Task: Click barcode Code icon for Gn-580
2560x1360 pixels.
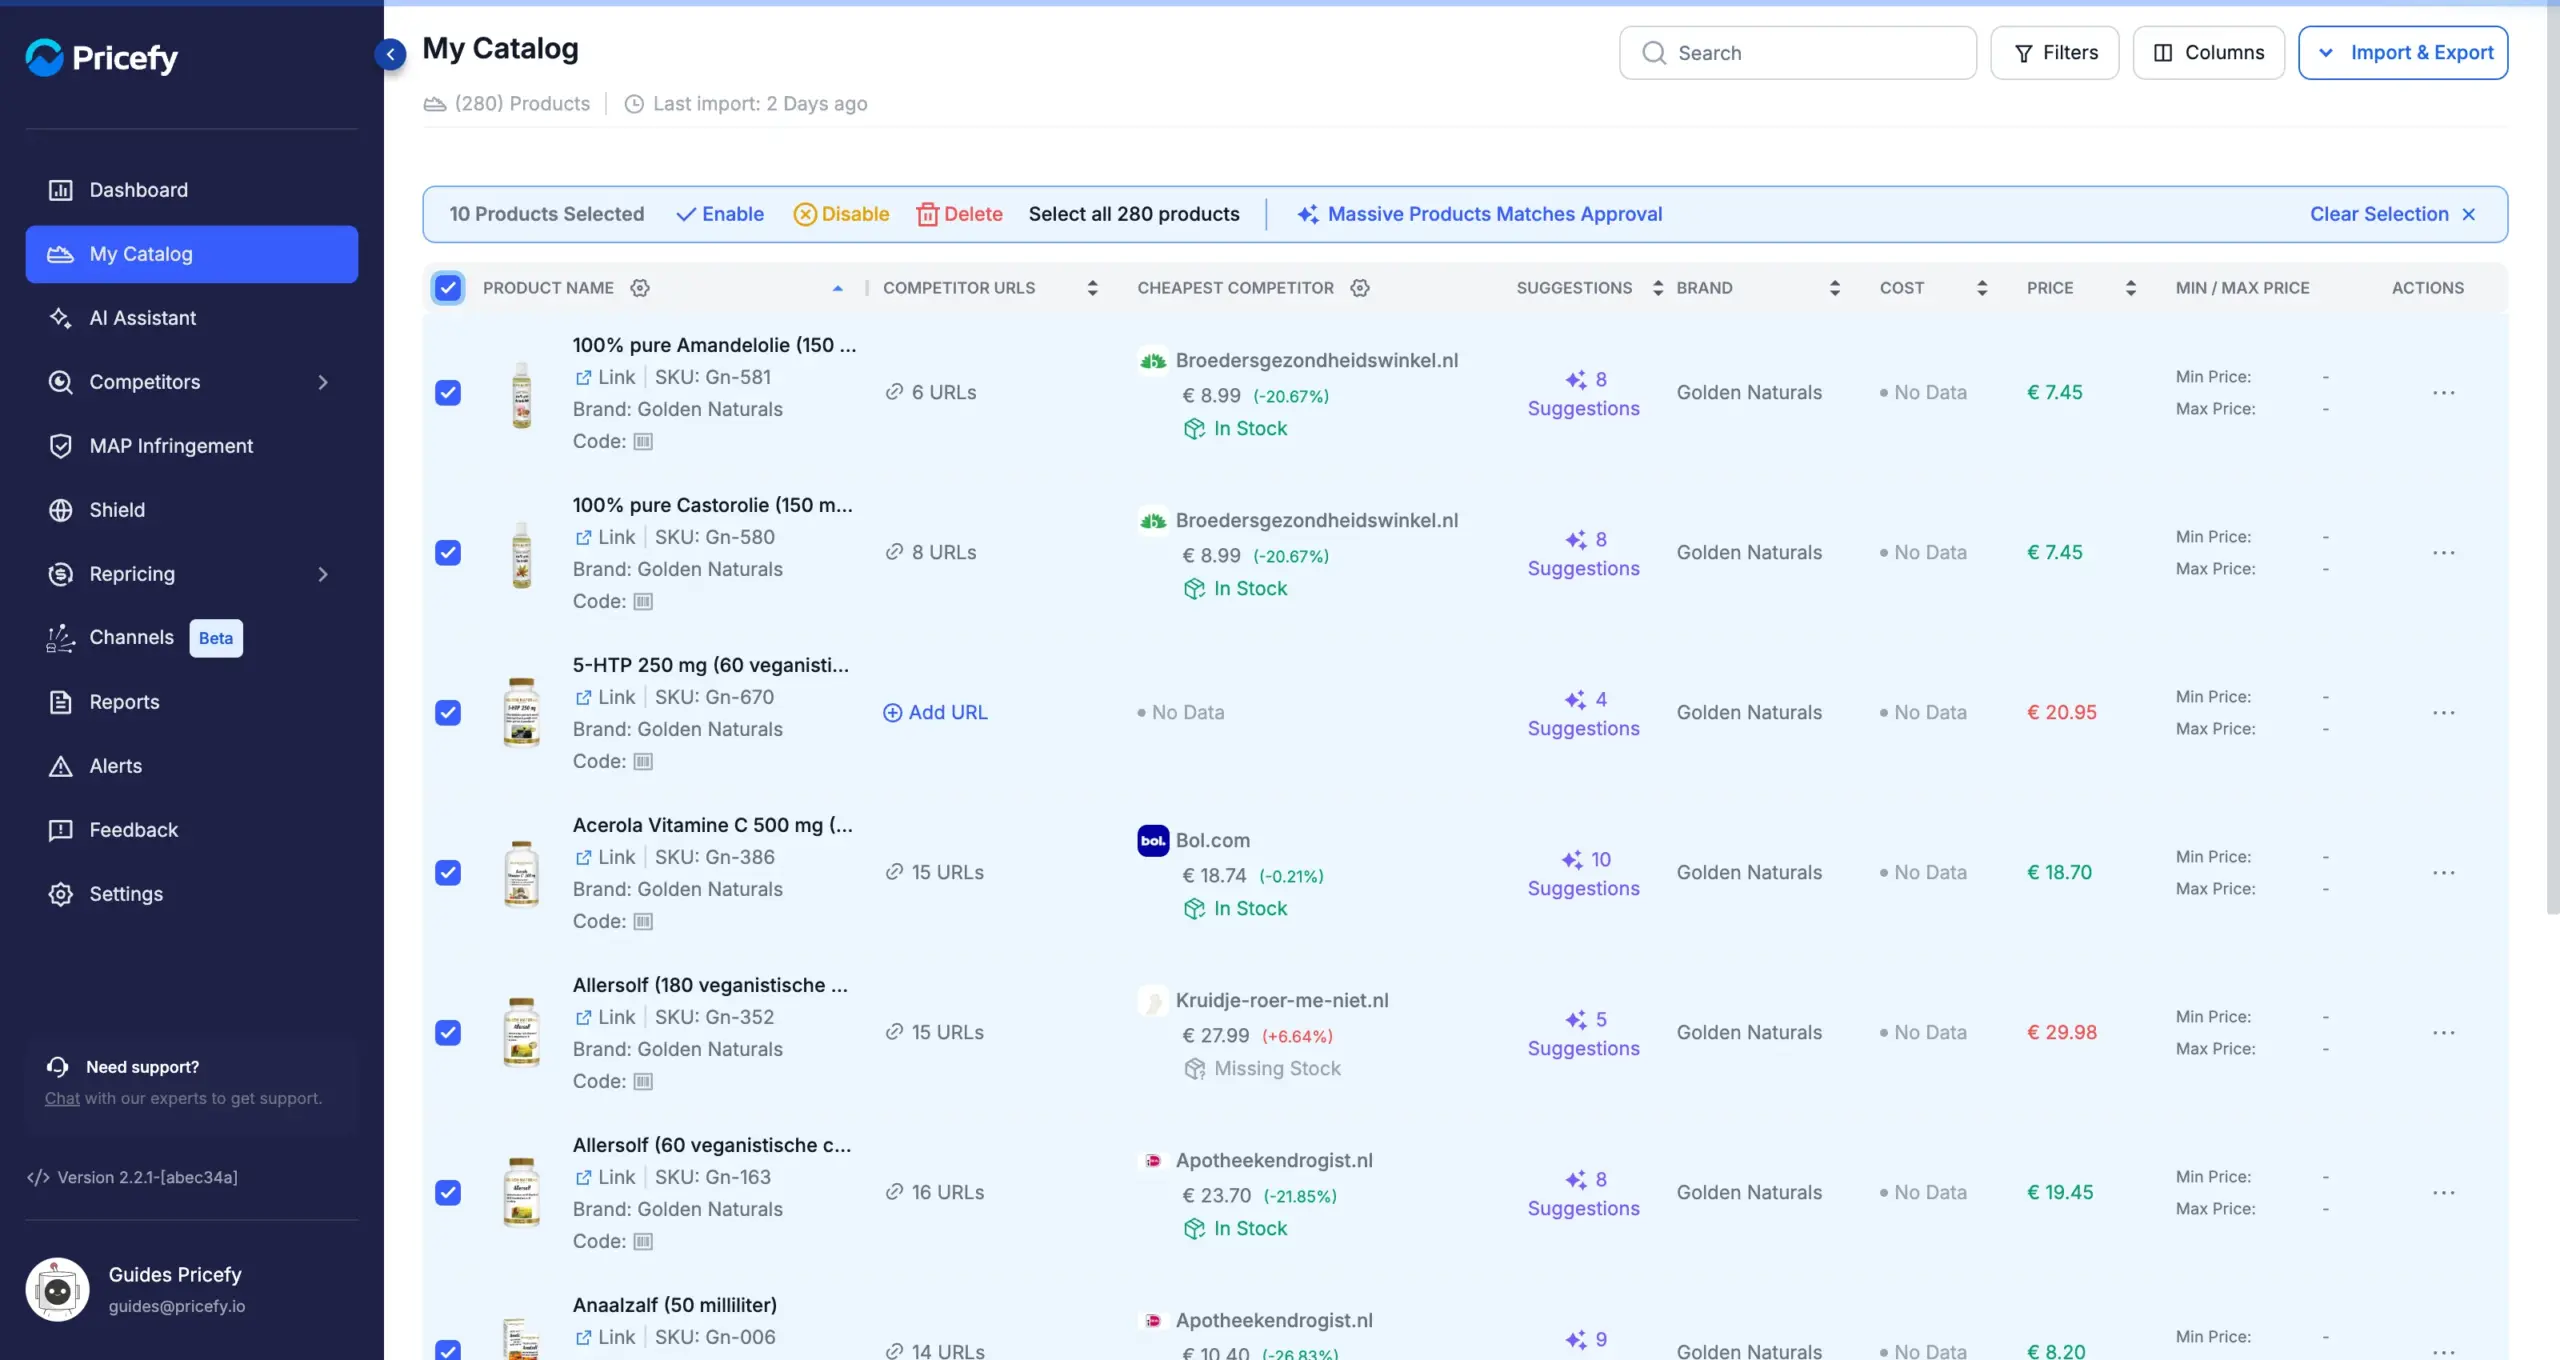Action: pyautogui.click(x=643, y=601)
